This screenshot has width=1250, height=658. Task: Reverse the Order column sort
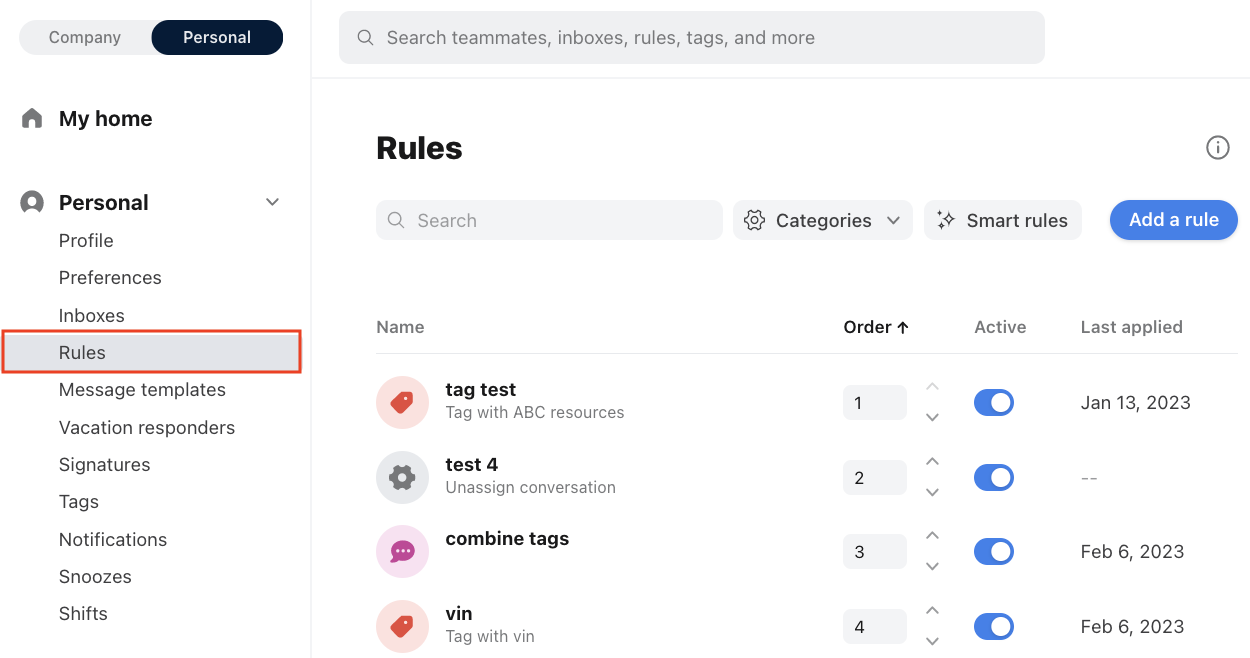pos(875,327)
